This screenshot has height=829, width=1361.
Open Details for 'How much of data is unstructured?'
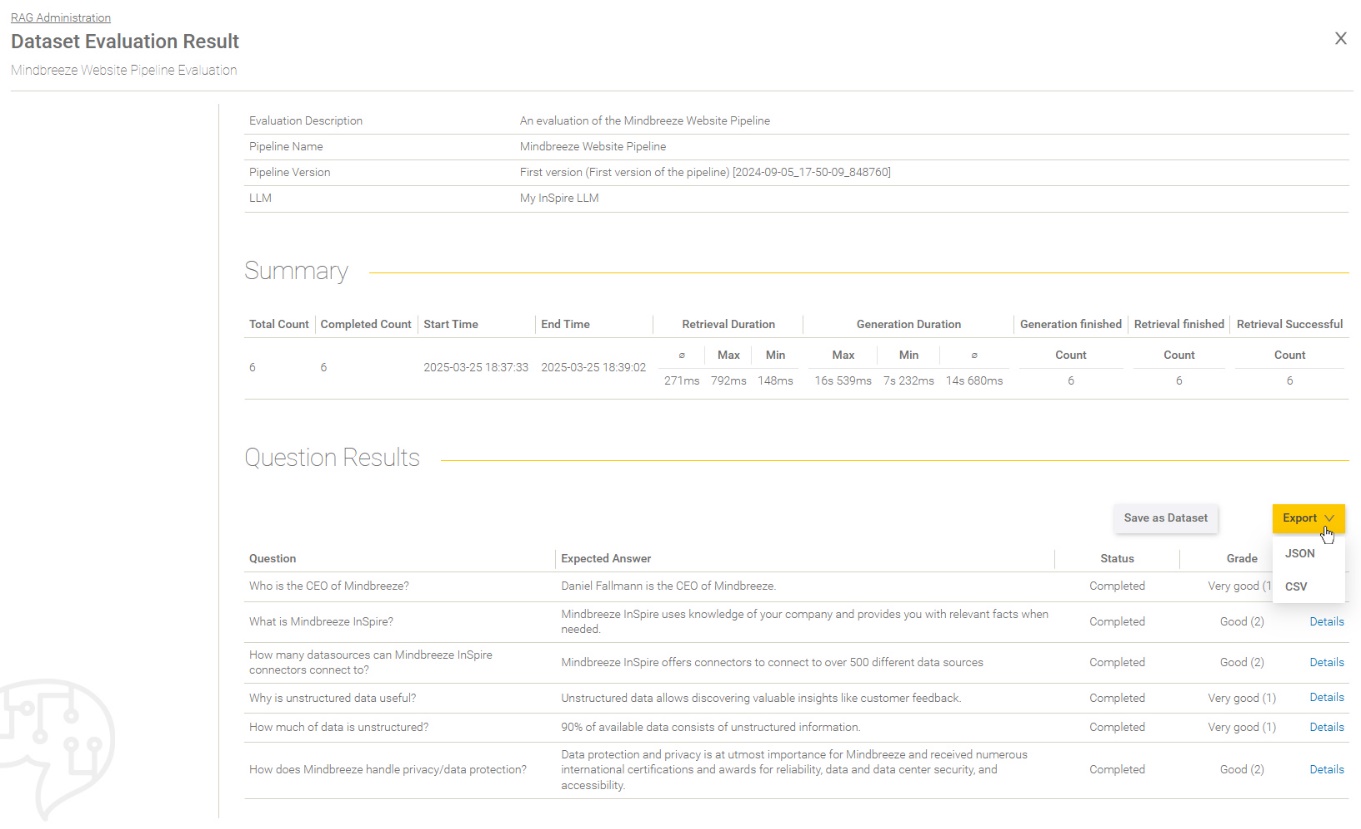coord(1326,727)
